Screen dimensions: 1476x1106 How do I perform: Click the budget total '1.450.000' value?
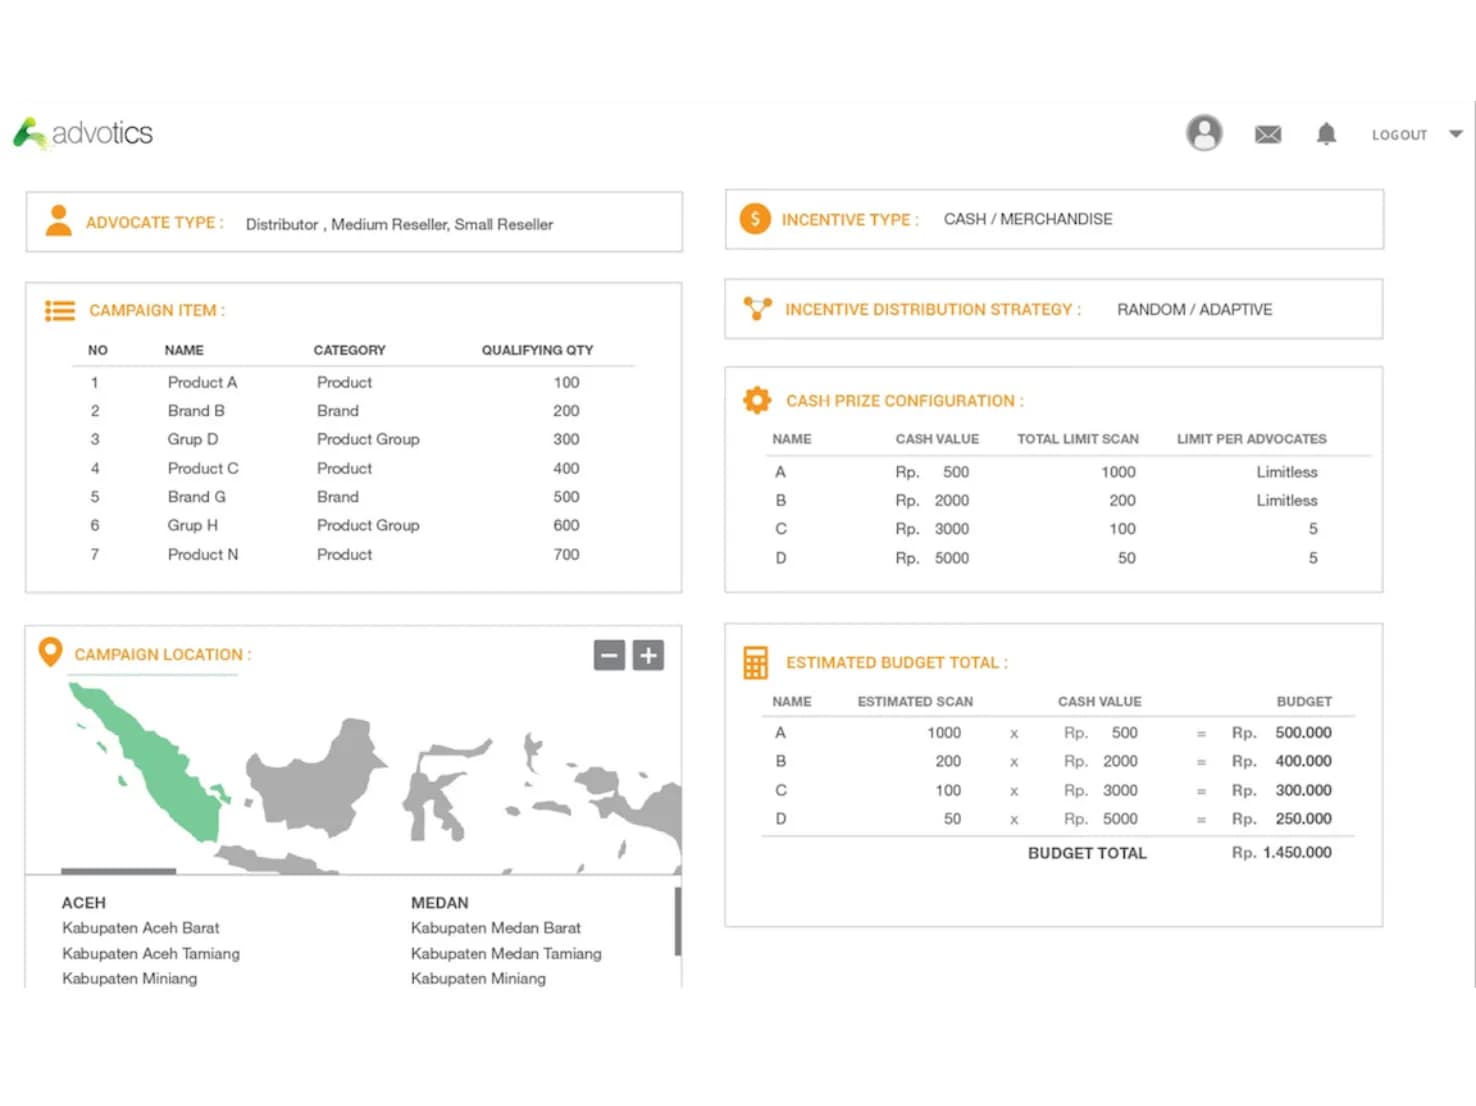1297,853
